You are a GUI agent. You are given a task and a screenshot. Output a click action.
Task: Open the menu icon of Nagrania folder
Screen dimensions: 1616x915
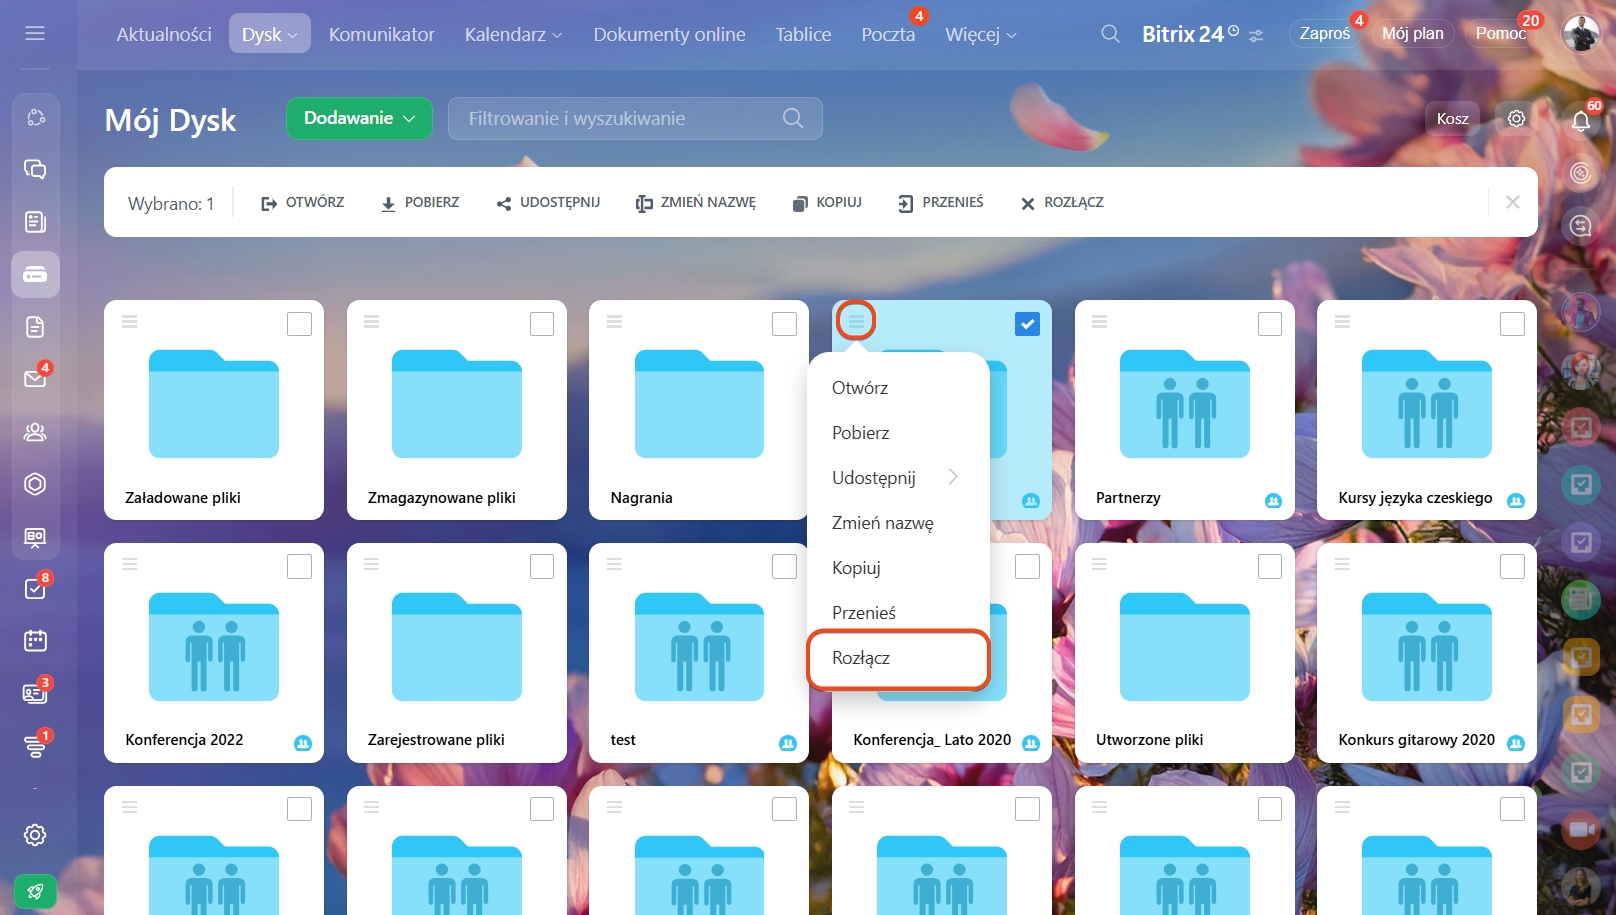[x=615, y=322]
